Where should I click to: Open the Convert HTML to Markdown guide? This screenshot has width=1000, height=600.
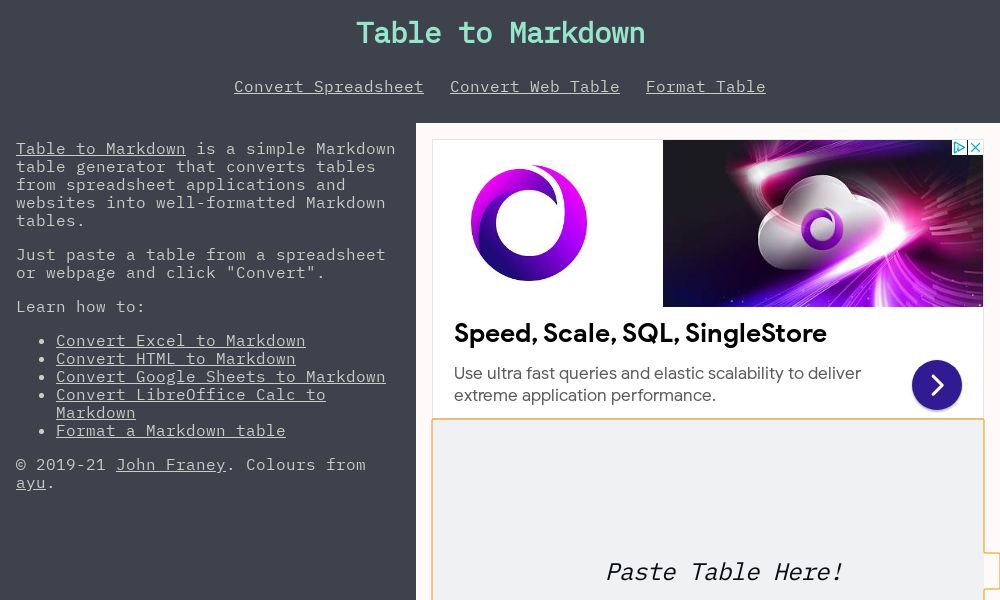[176, 358]
